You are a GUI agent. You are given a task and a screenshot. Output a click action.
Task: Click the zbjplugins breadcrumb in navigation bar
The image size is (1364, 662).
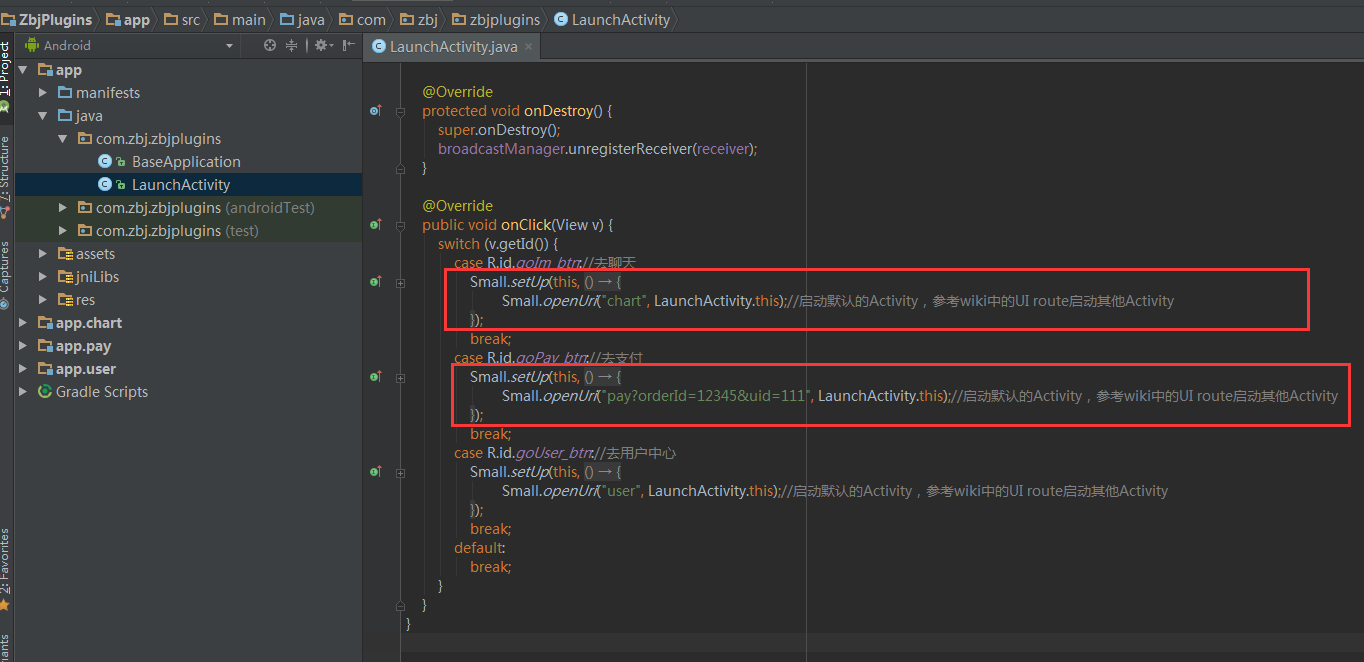point(505,19)
